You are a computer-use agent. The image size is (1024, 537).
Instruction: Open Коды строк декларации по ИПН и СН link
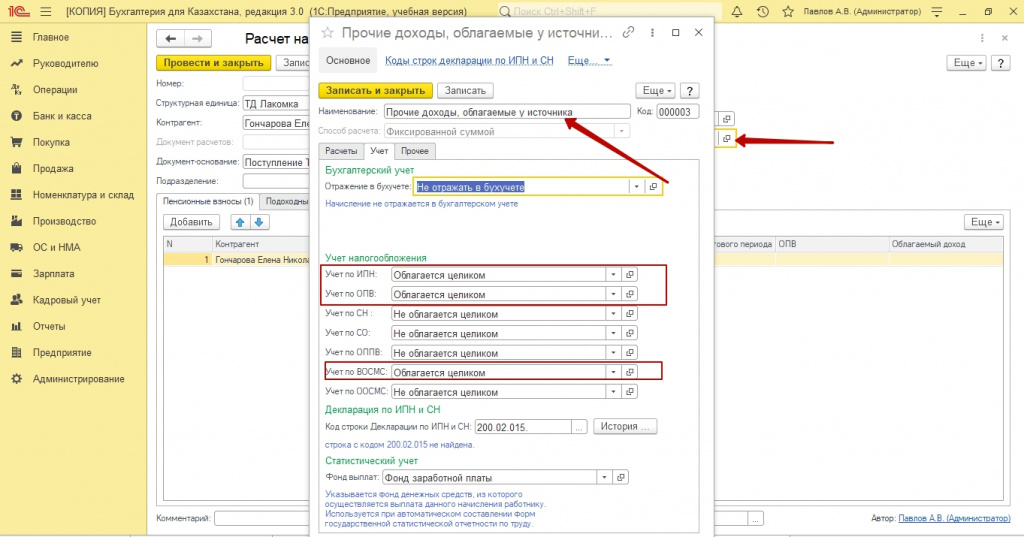pyautogui.click(x=469, y=61)
